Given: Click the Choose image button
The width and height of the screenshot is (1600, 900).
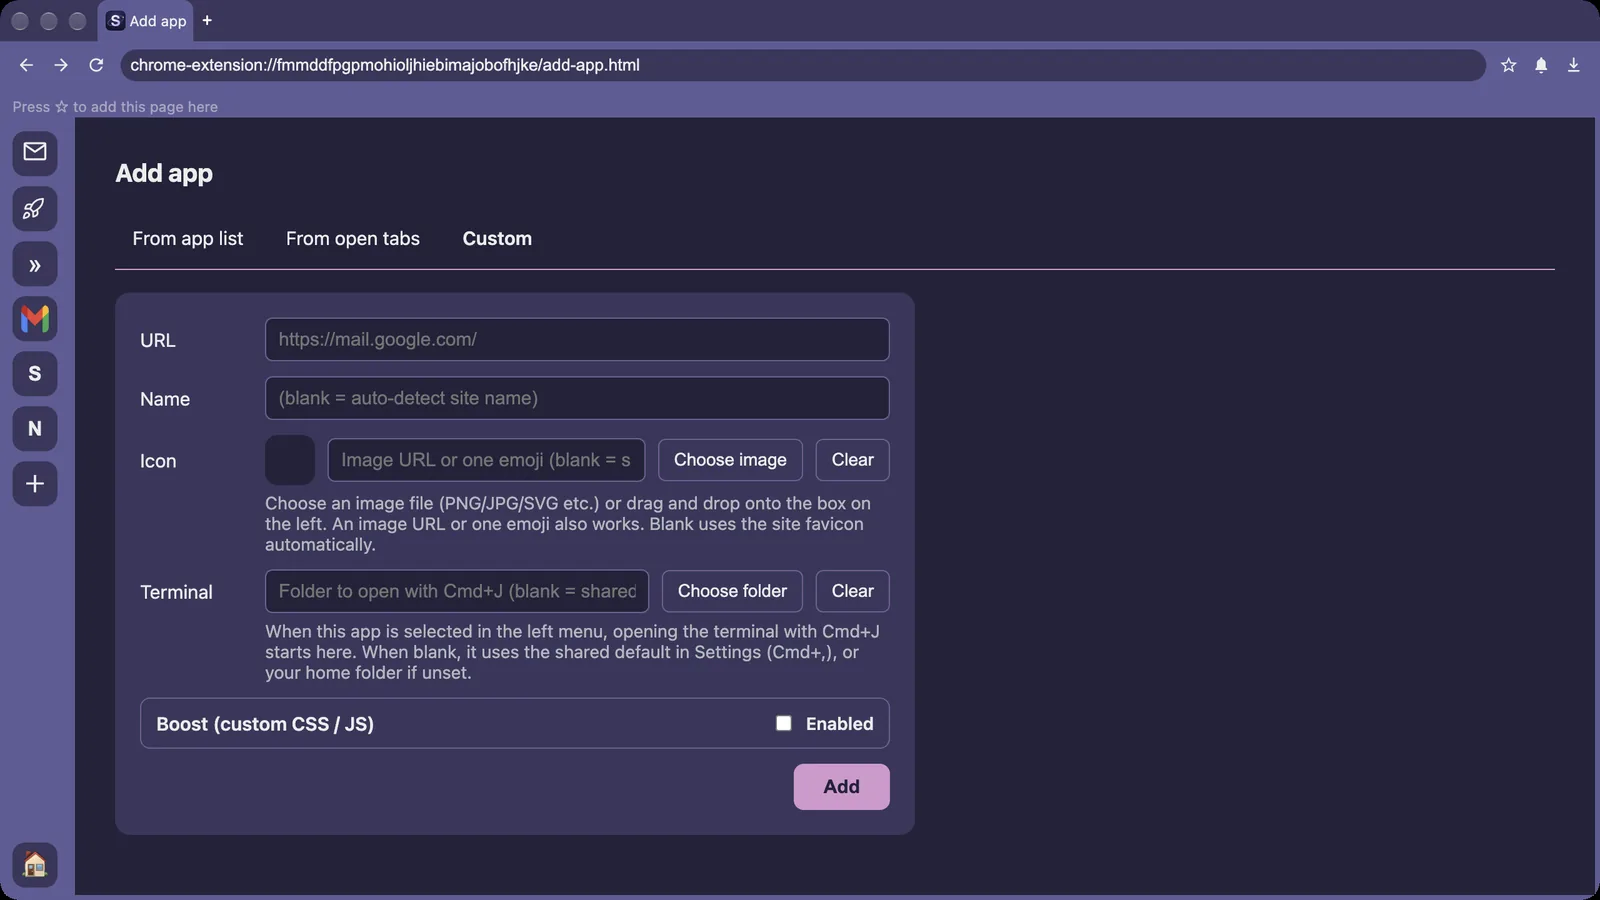Looking at the screenshot, I should 730,460.
